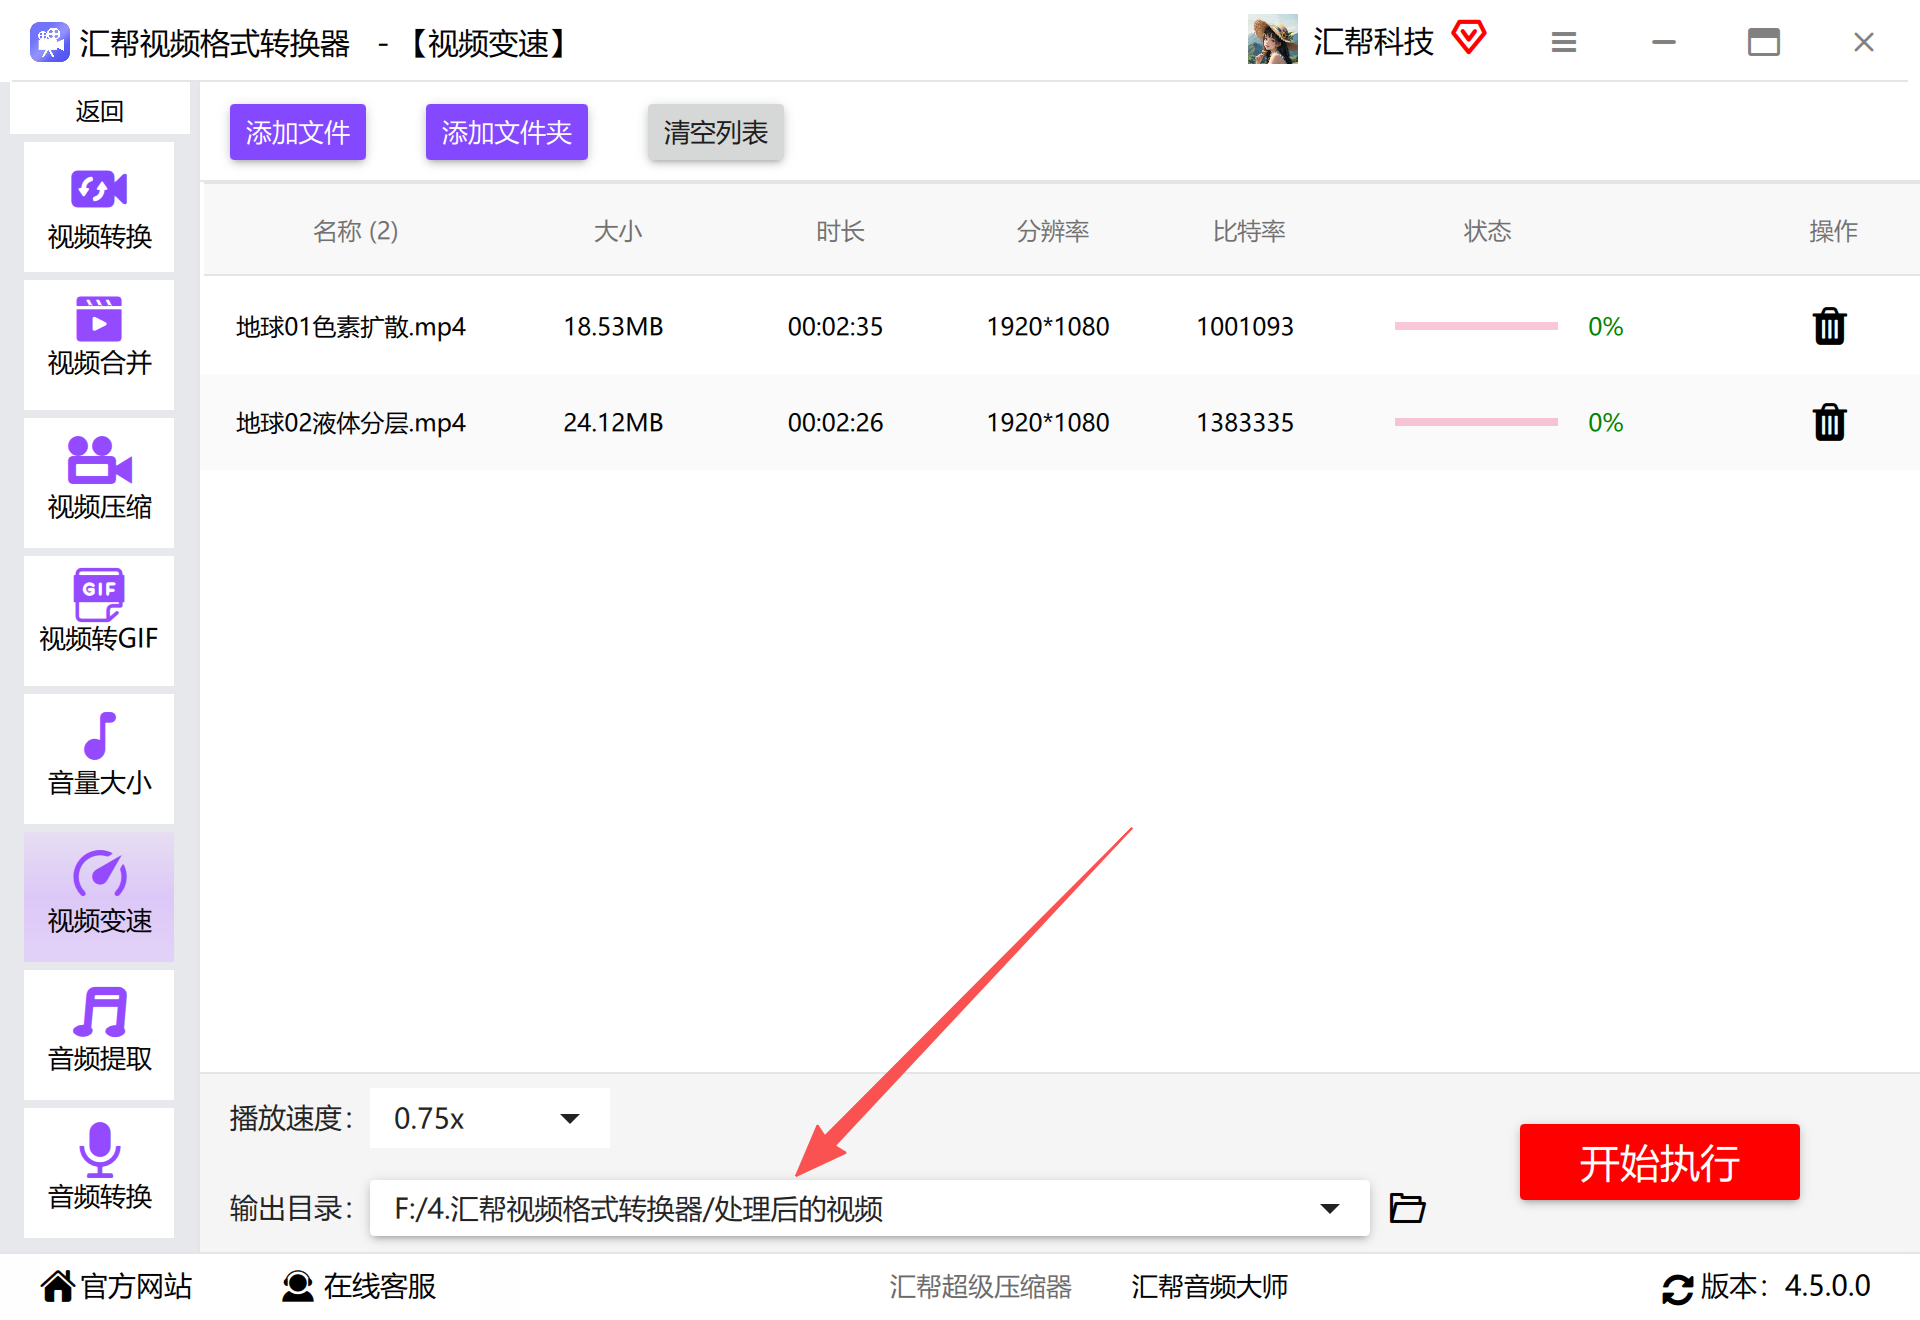Click 状态 column header
This screenshot has width=1920, height=1320.
coord(1487,231)
